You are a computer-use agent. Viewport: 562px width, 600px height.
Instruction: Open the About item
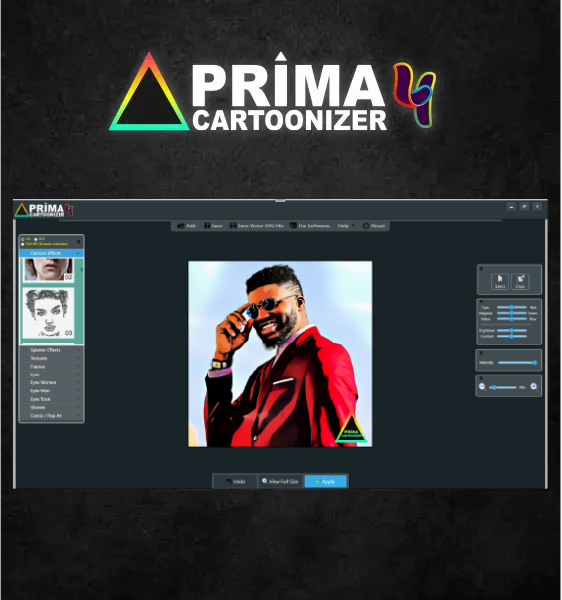374,226
